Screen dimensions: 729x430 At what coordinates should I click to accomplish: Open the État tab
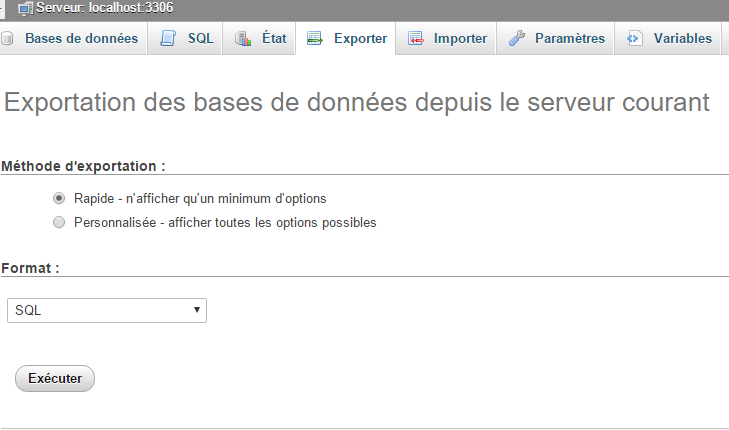point(258,39)
